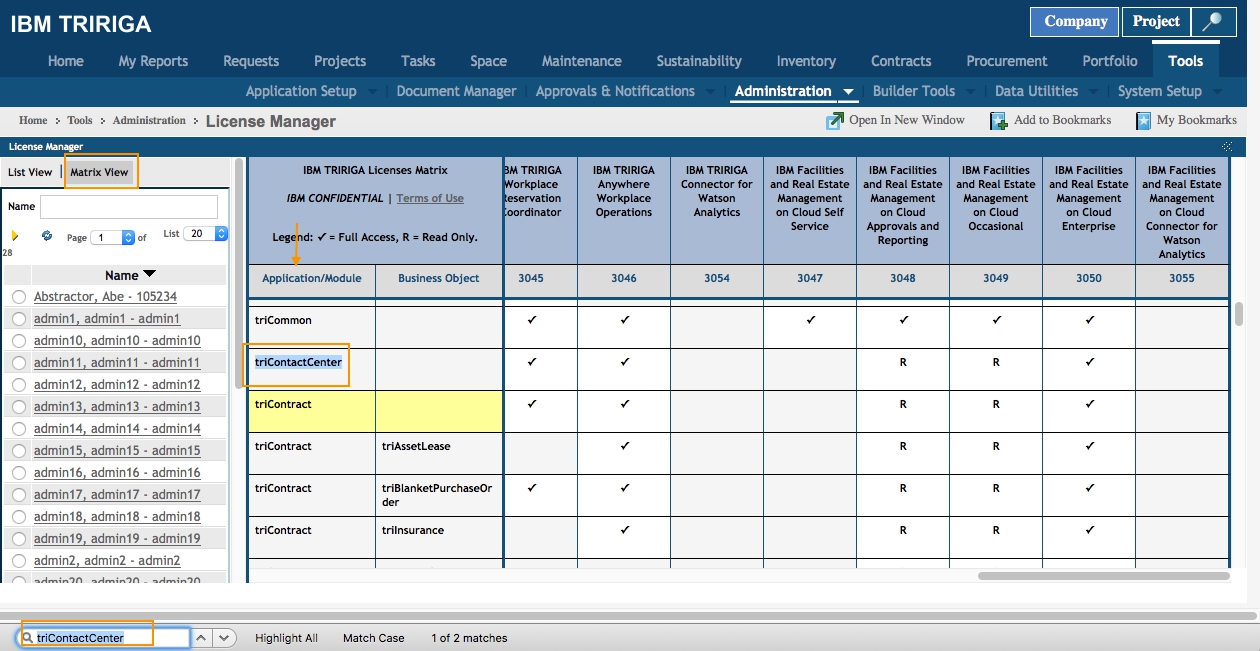Expand the Data Utilities menu arrow
The image size is (1260, 651).
click(x=1094, y=92)
